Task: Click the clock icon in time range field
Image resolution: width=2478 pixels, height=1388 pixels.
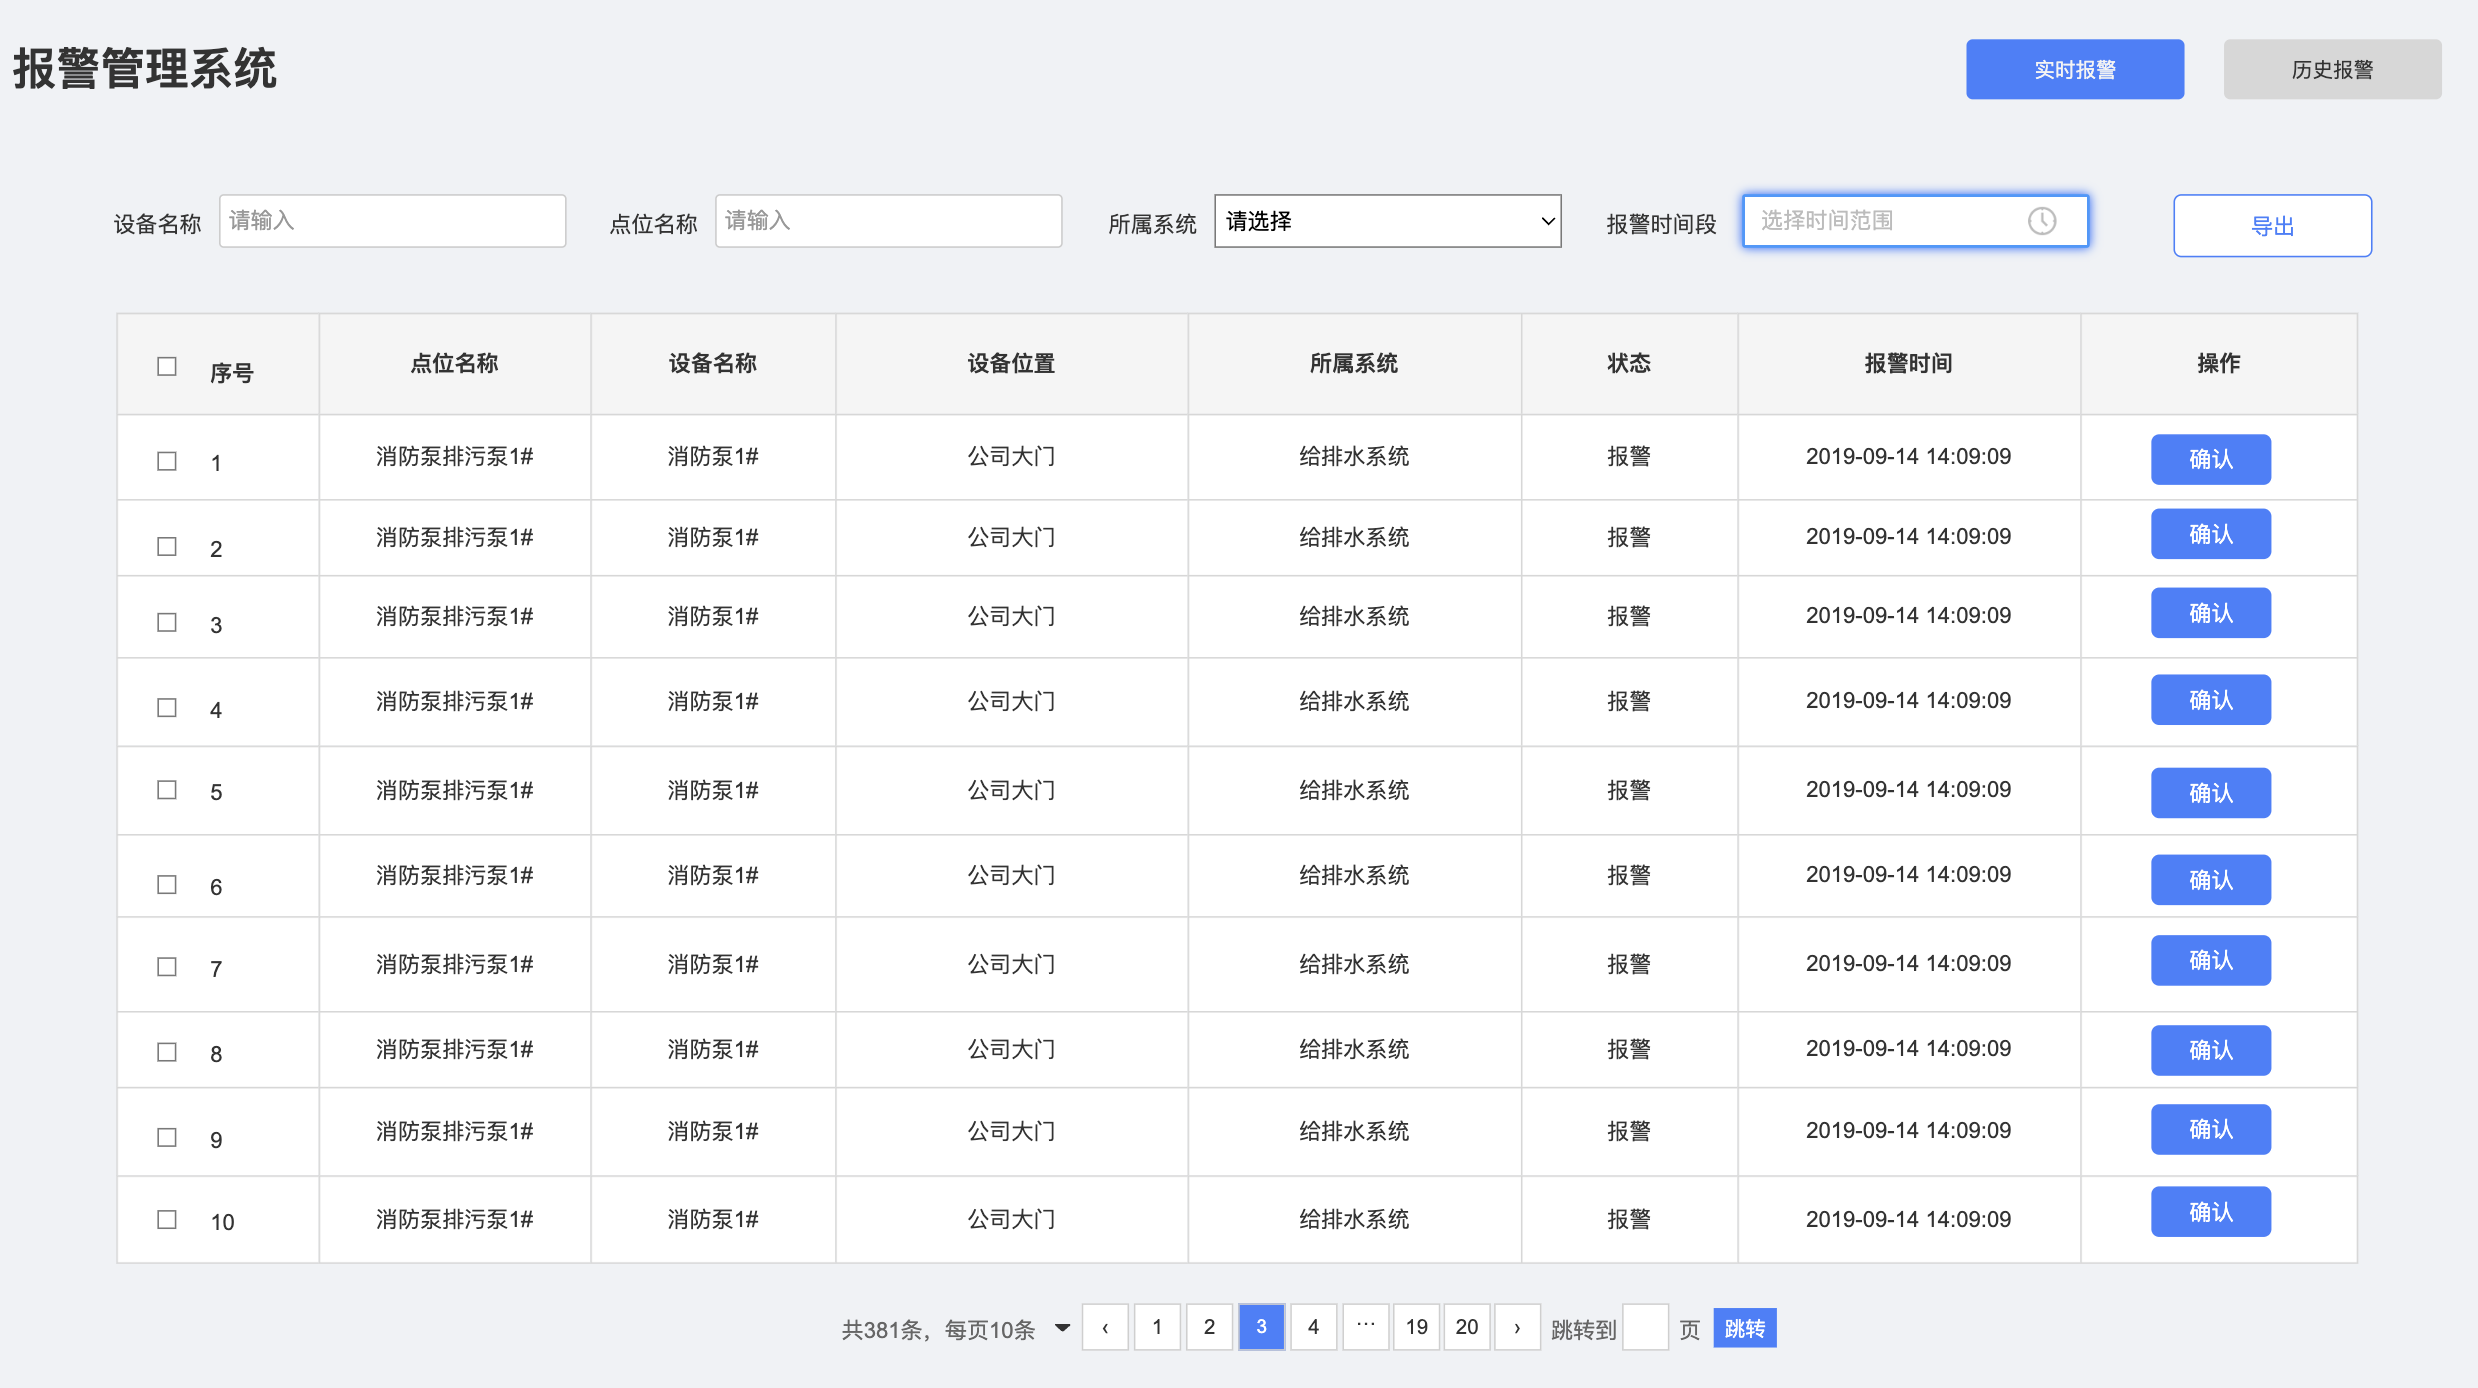Action: 2041,221
